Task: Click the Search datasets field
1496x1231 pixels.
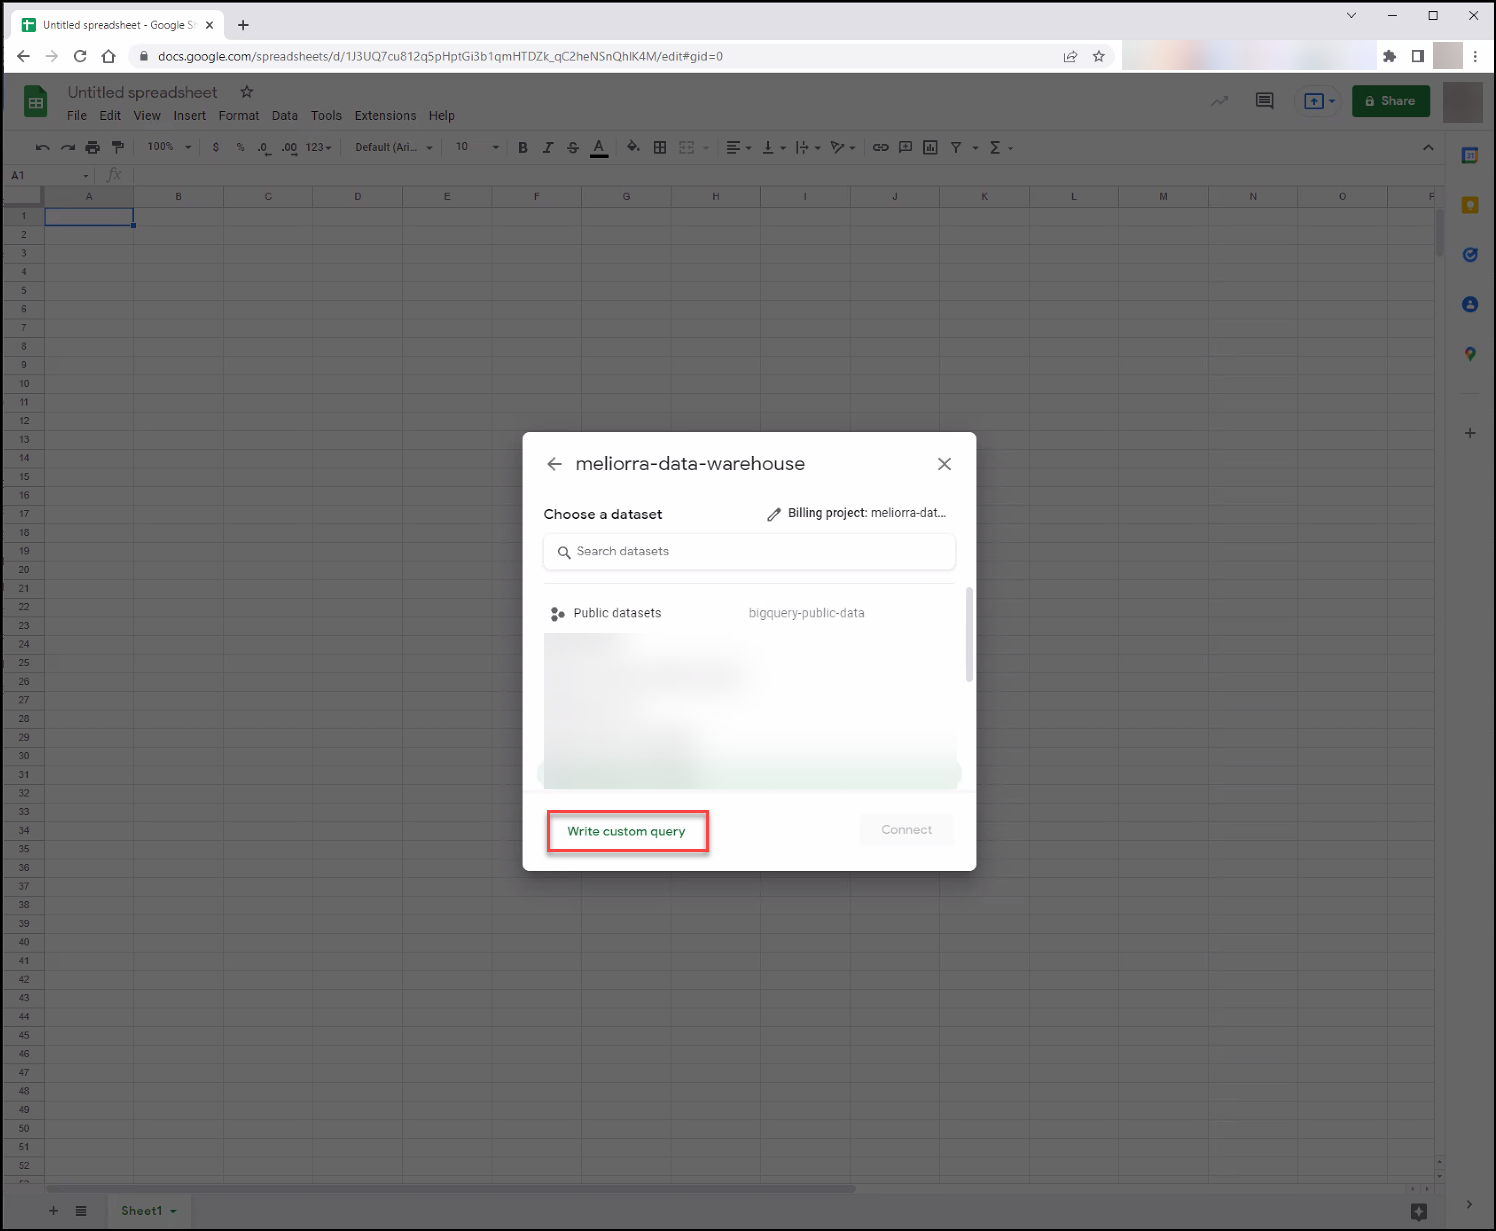Action: coord(749,552)
